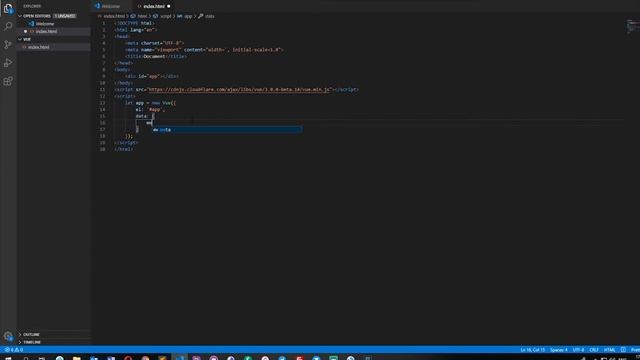The height and width of the screenshot is (360, 640).
Task: Click the errors and warnings status indicator
Action: click(13, 350)
